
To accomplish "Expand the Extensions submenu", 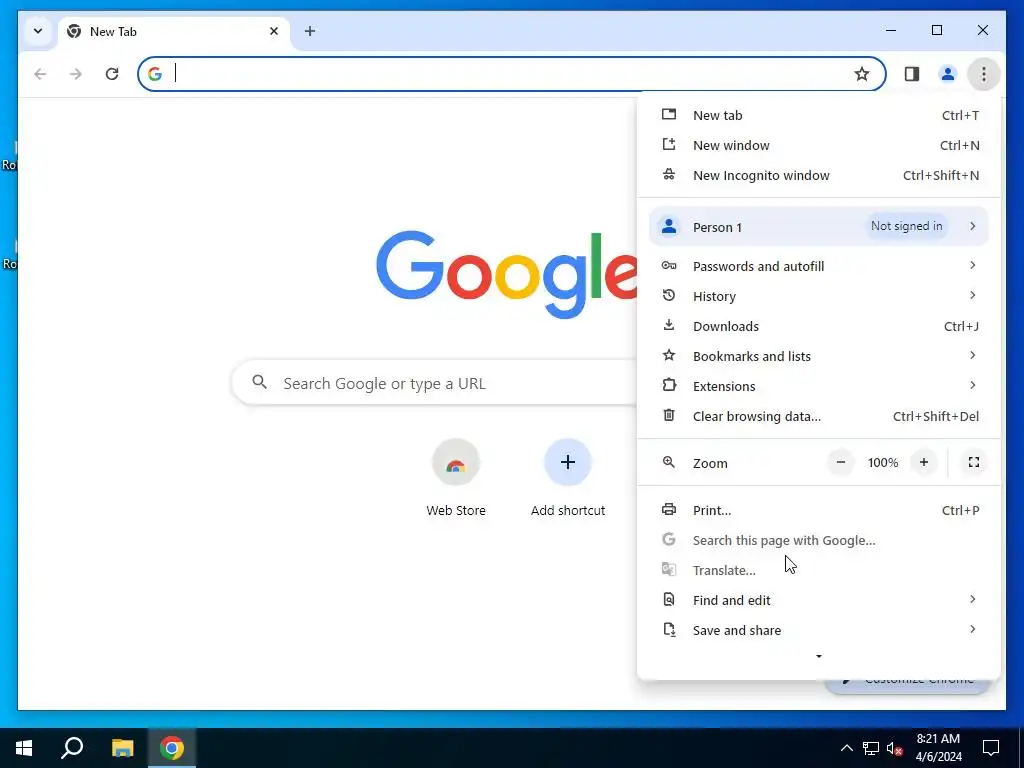I will pos(819,386).
